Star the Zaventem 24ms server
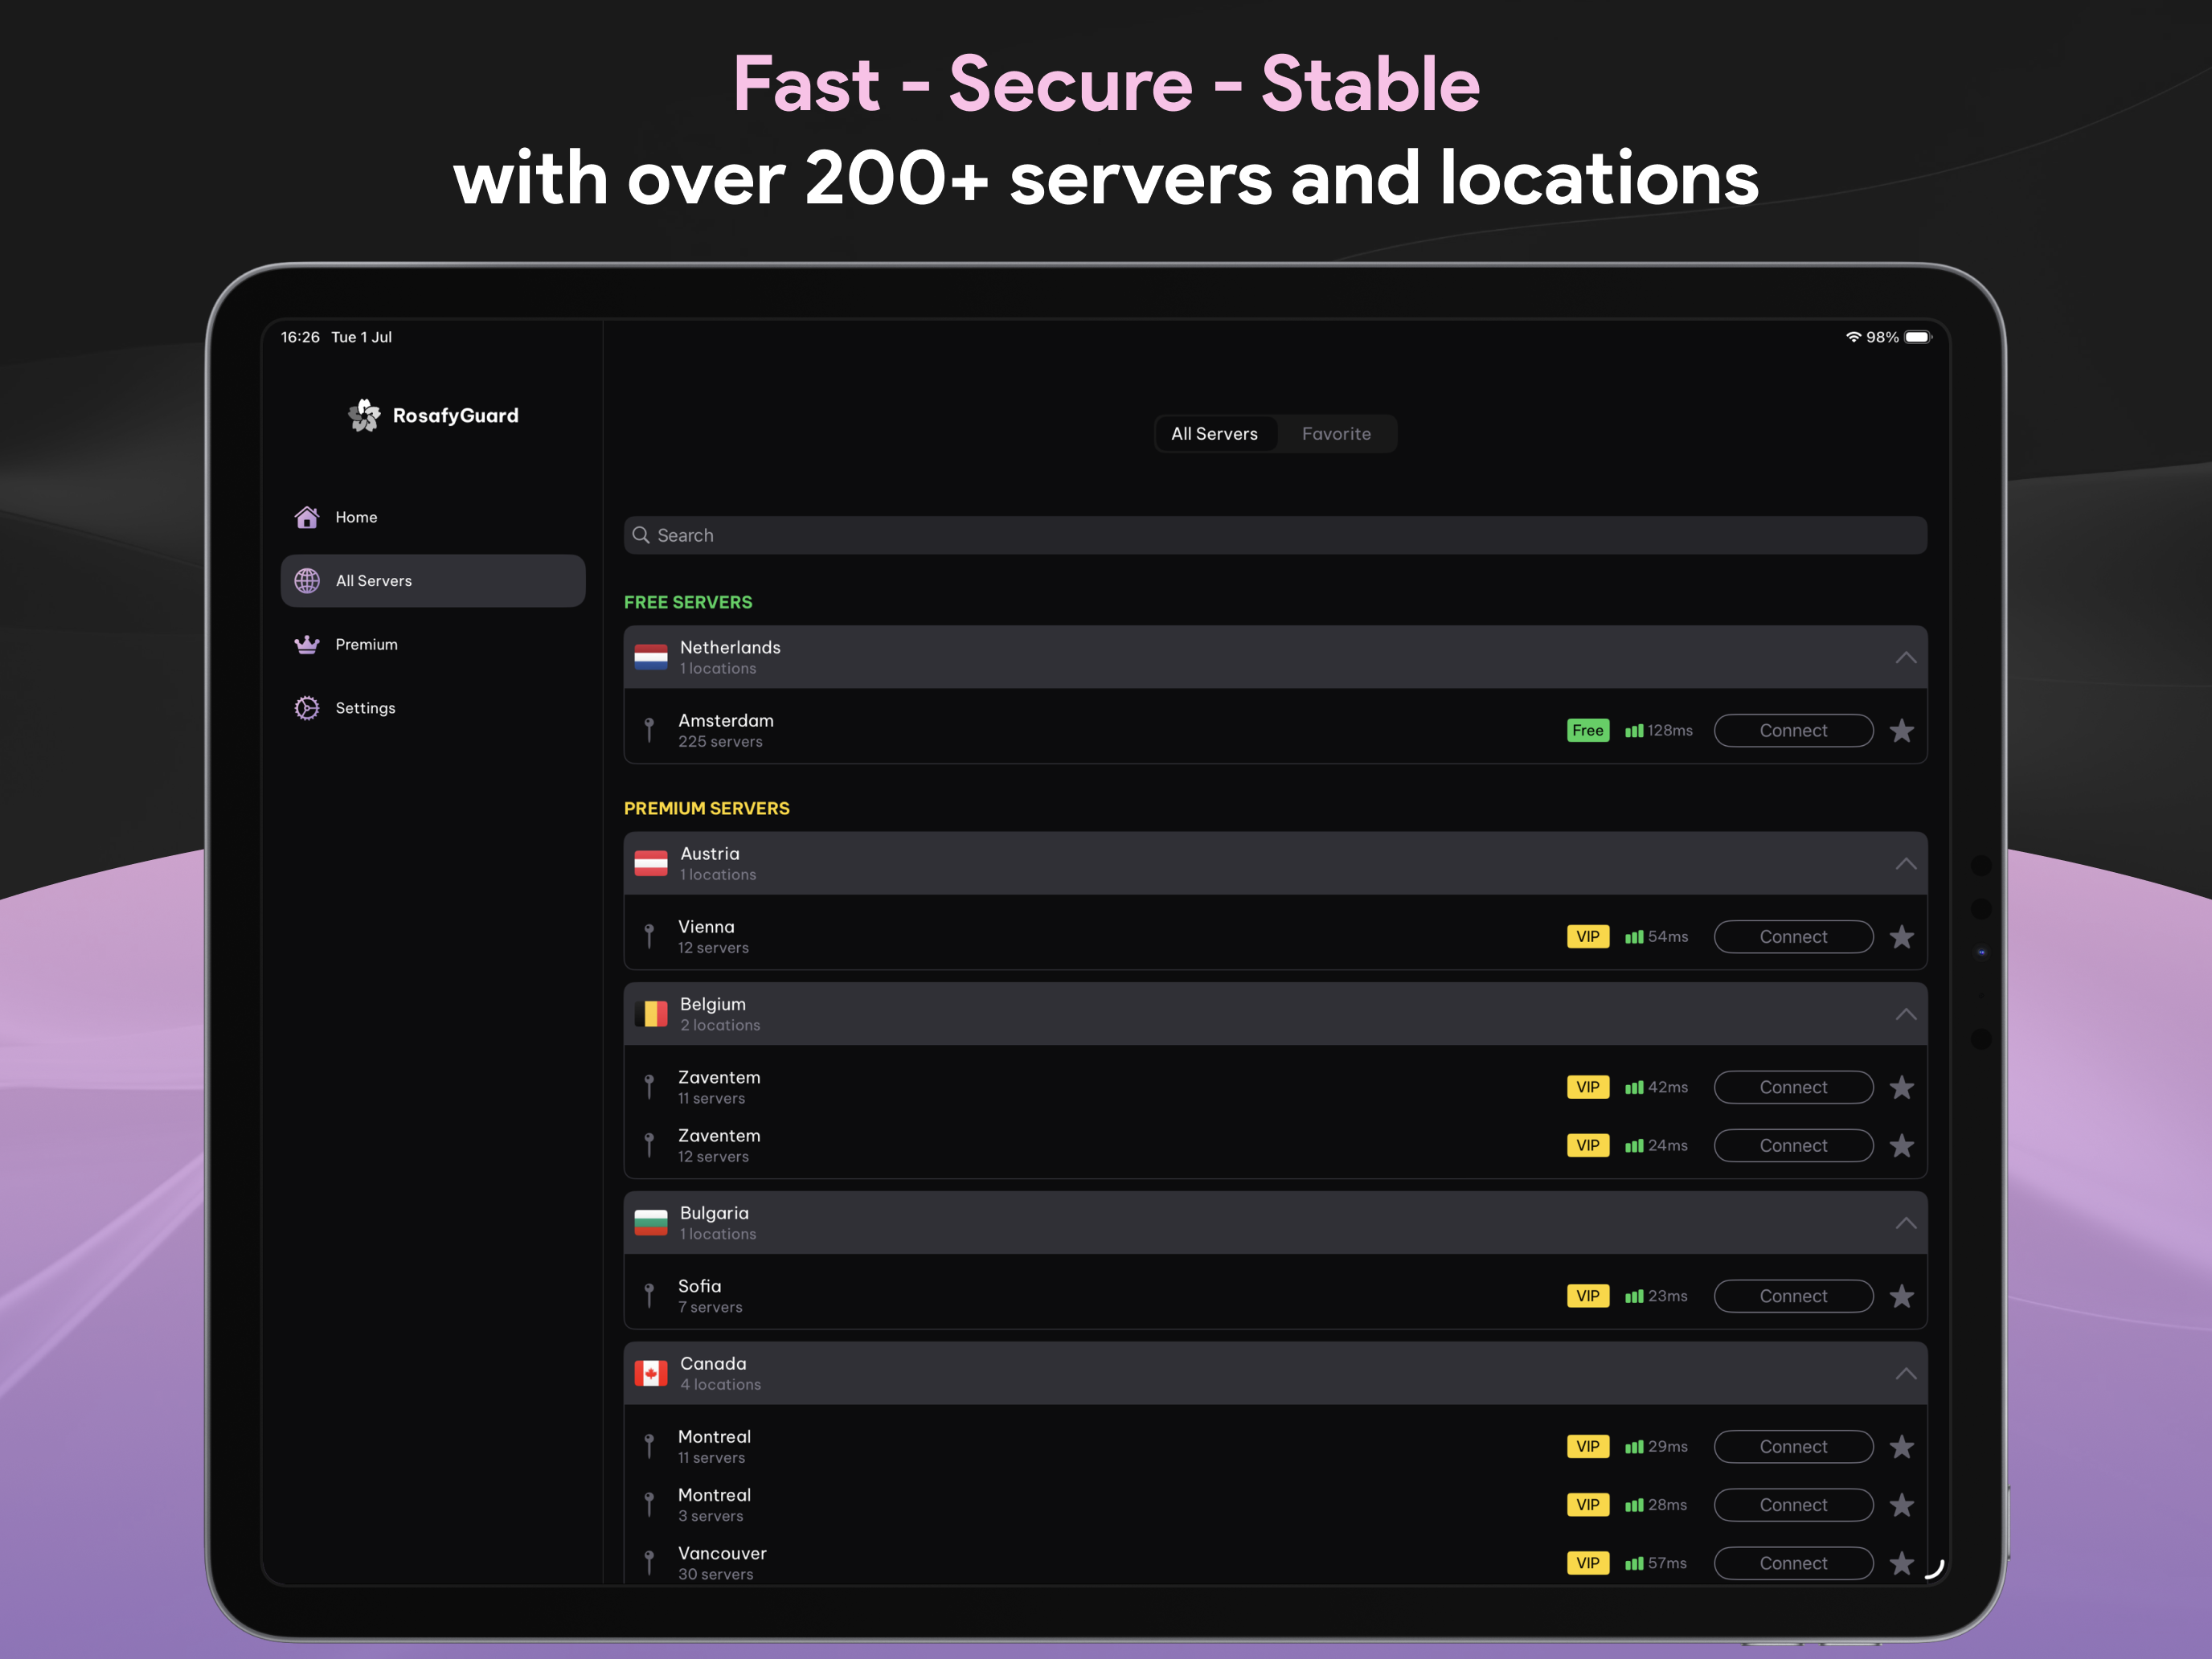This screenshot has height=1659, width=2212. coord(1902,1146)
